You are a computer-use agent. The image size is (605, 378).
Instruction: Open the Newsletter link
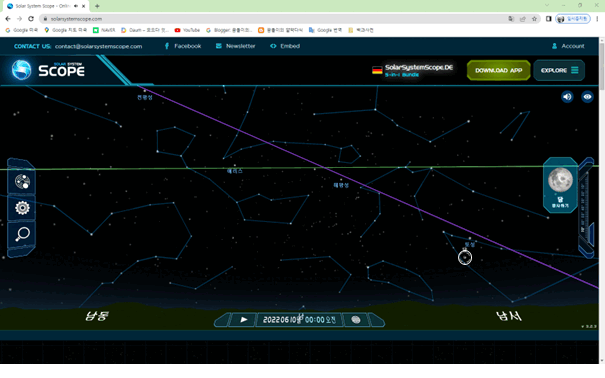point(235,46)
